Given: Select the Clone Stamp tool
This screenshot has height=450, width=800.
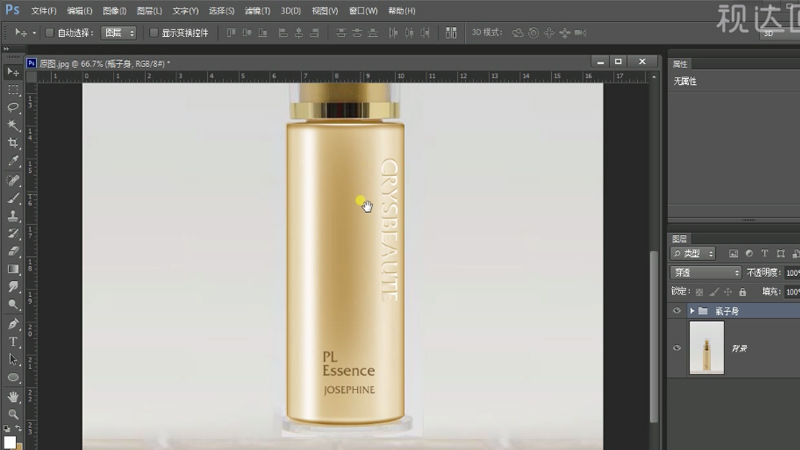Looking at the screenshot, I should click(13, 216).
